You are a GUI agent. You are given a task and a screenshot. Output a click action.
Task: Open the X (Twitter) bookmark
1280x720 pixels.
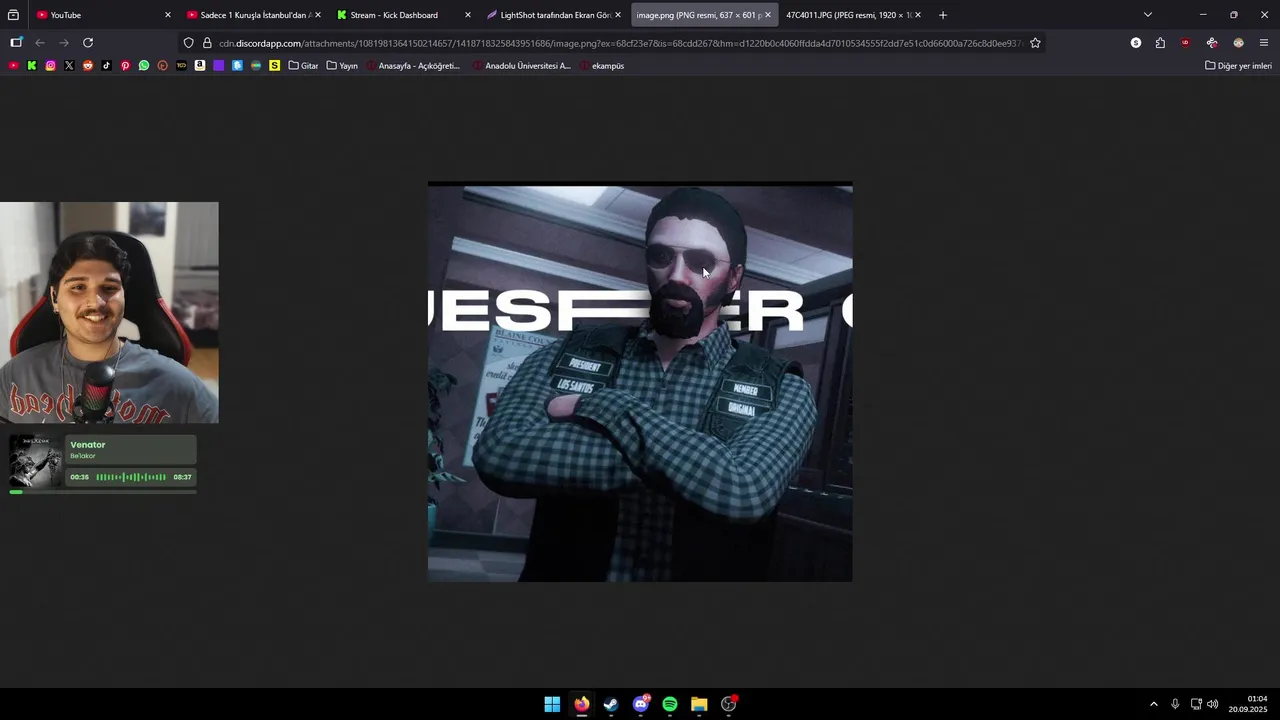pyautogui.click(x=69, y=66)
